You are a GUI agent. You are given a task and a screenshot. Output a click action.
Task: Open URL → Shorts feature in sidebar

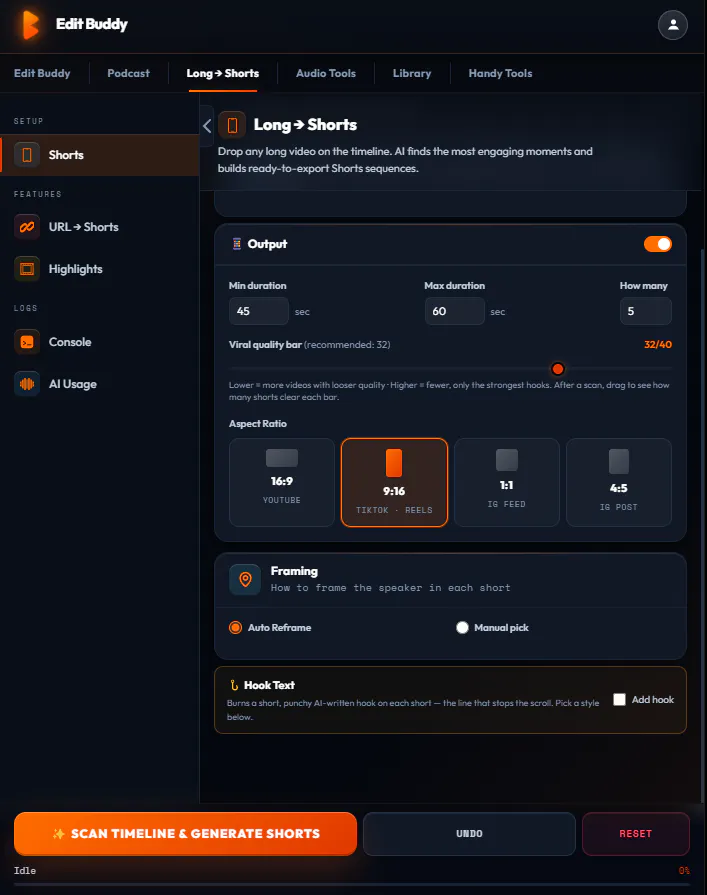(100, 227)
